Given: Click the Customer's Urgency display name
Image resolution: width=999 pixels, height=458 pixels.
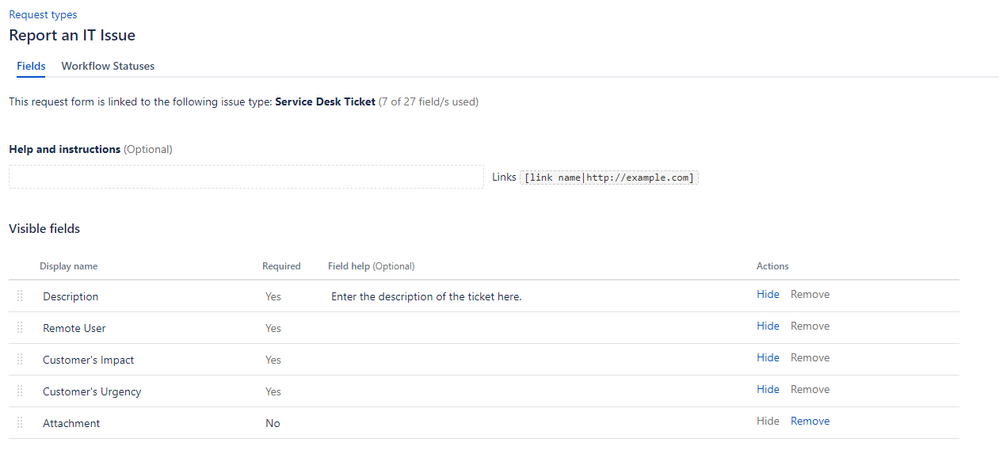Looking at the screenshot, I should (x=92, y=392).
